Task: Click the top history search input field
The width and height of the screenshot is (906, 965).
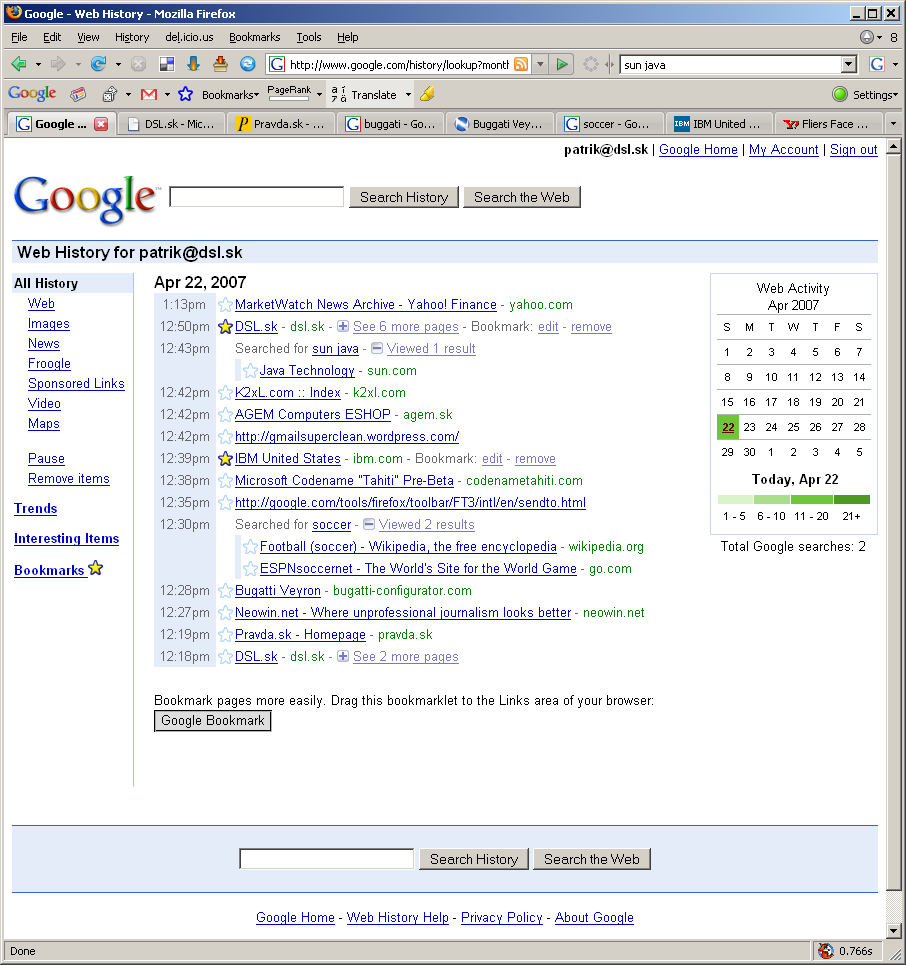Action: click(257, 197)
